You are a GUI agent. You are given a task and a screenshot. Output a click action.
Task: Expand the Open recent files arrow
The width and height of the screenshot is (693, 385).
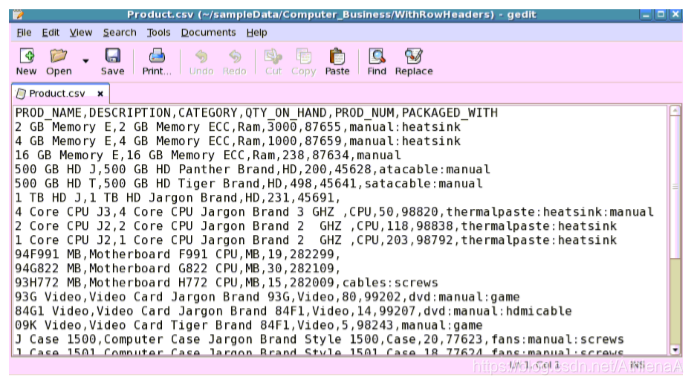pyautogui.click(x=85, y=61)
